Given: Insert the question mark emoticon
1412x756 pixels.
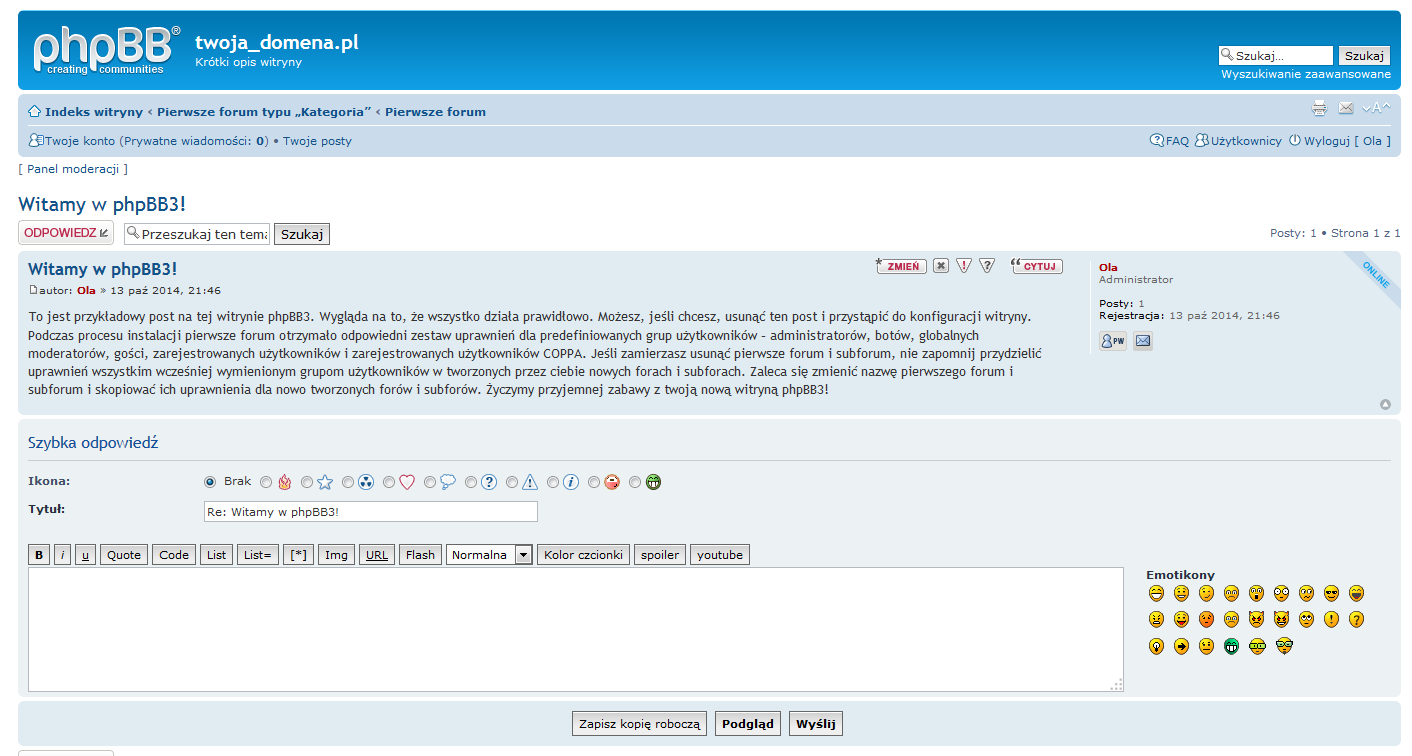Looking at the screenshot, I should 1357,619.
